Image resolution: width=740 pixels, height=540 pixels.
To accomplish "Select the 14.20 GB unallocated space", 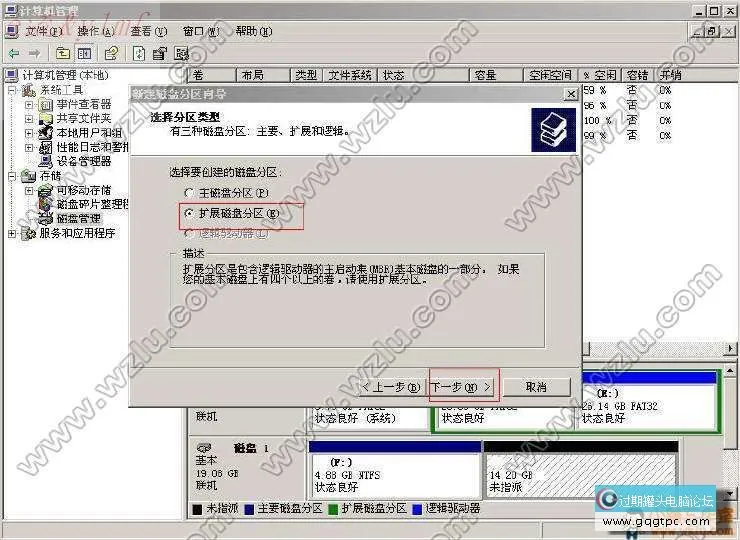I will tap(581, 470).
